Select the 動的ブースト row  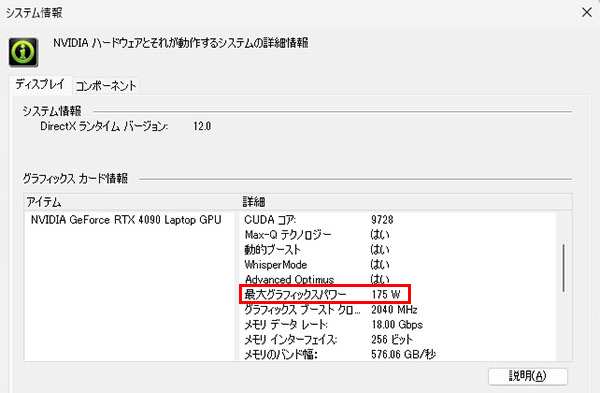point(398,249)
